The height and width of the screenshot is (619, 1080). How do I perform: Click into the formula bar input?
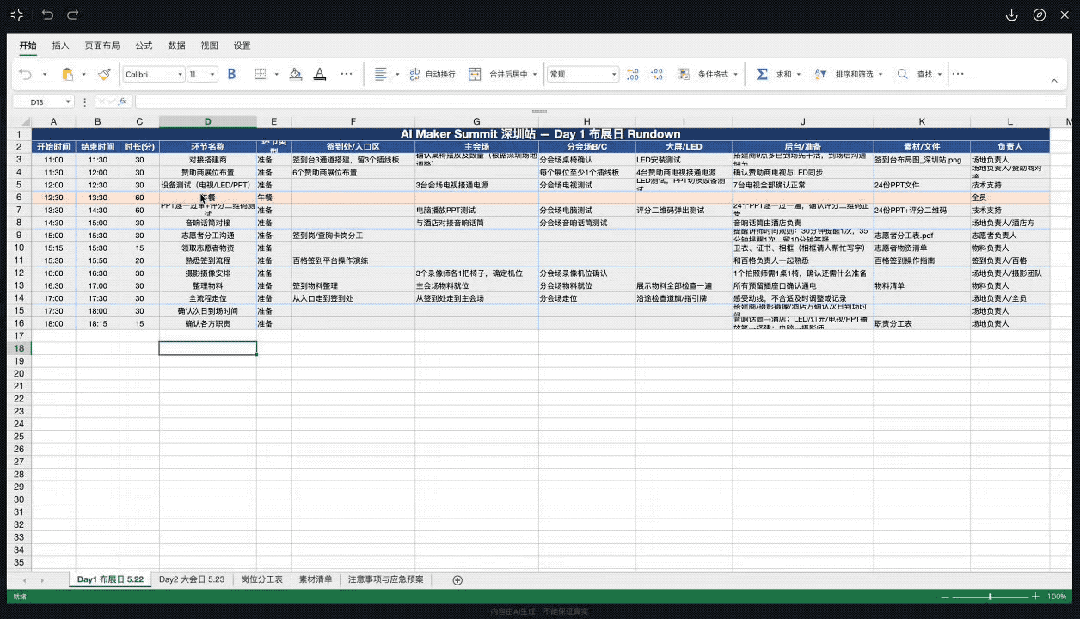point(600,102)
